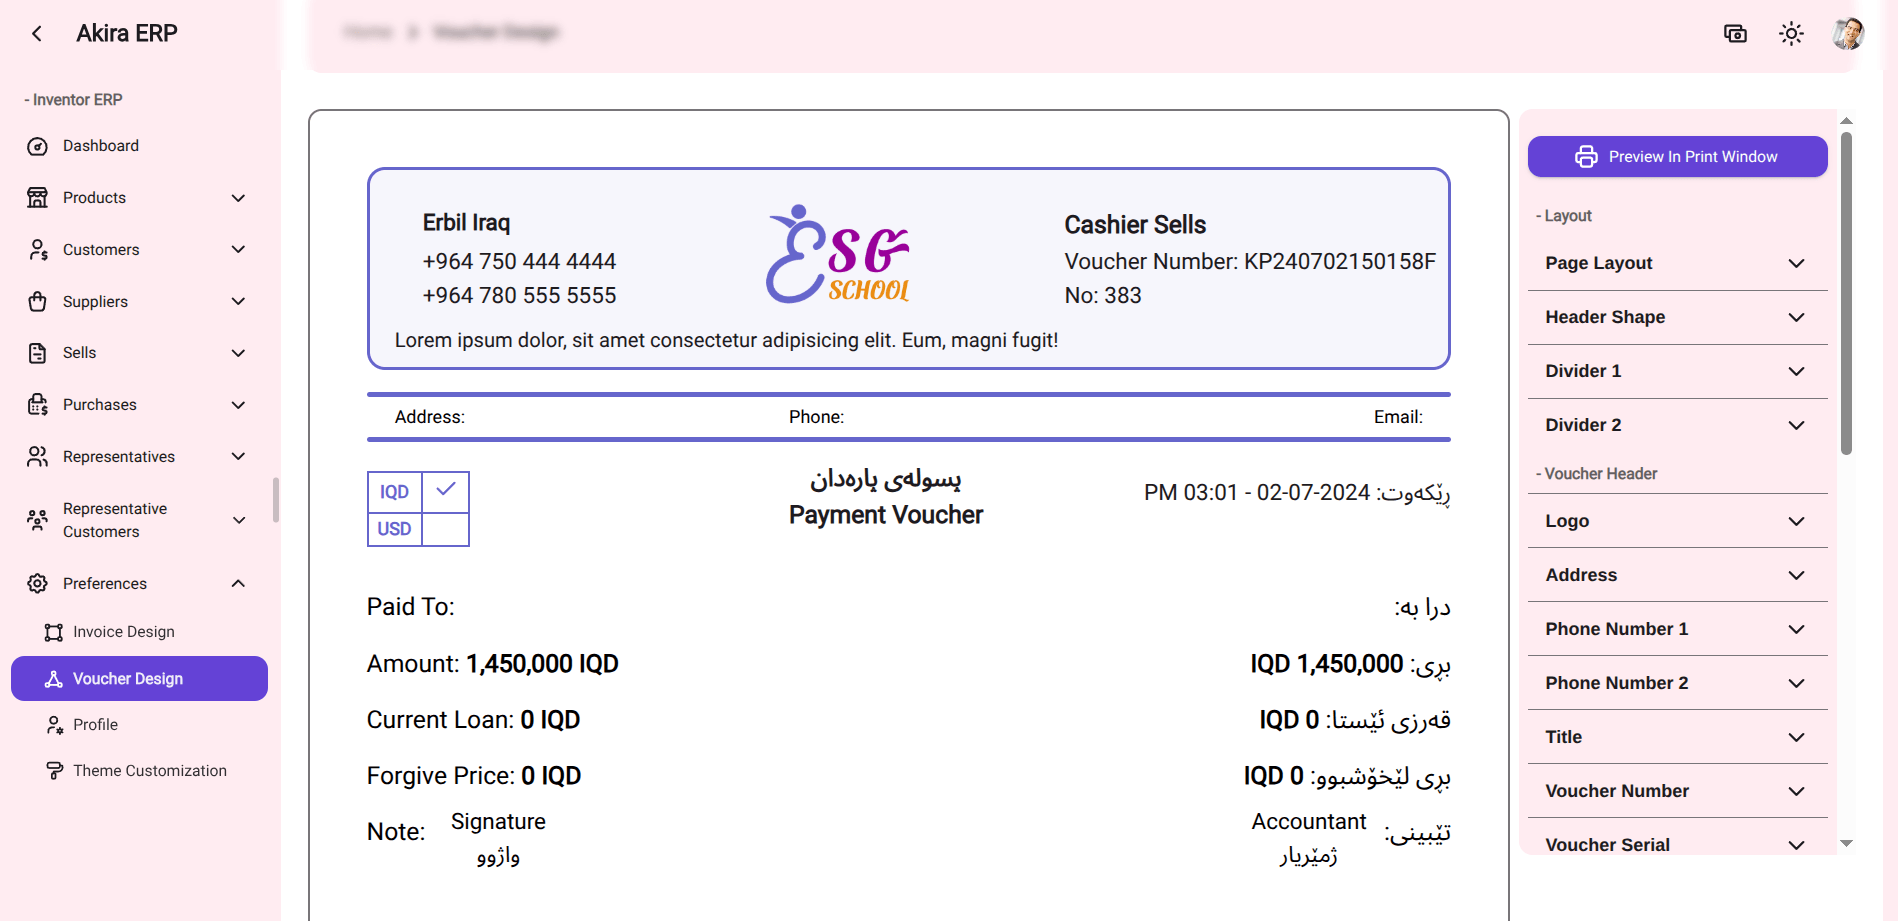Click the screenshot camera icon in top bar
Viewport: 1898px width, 921px height.
coord(1736,34)
